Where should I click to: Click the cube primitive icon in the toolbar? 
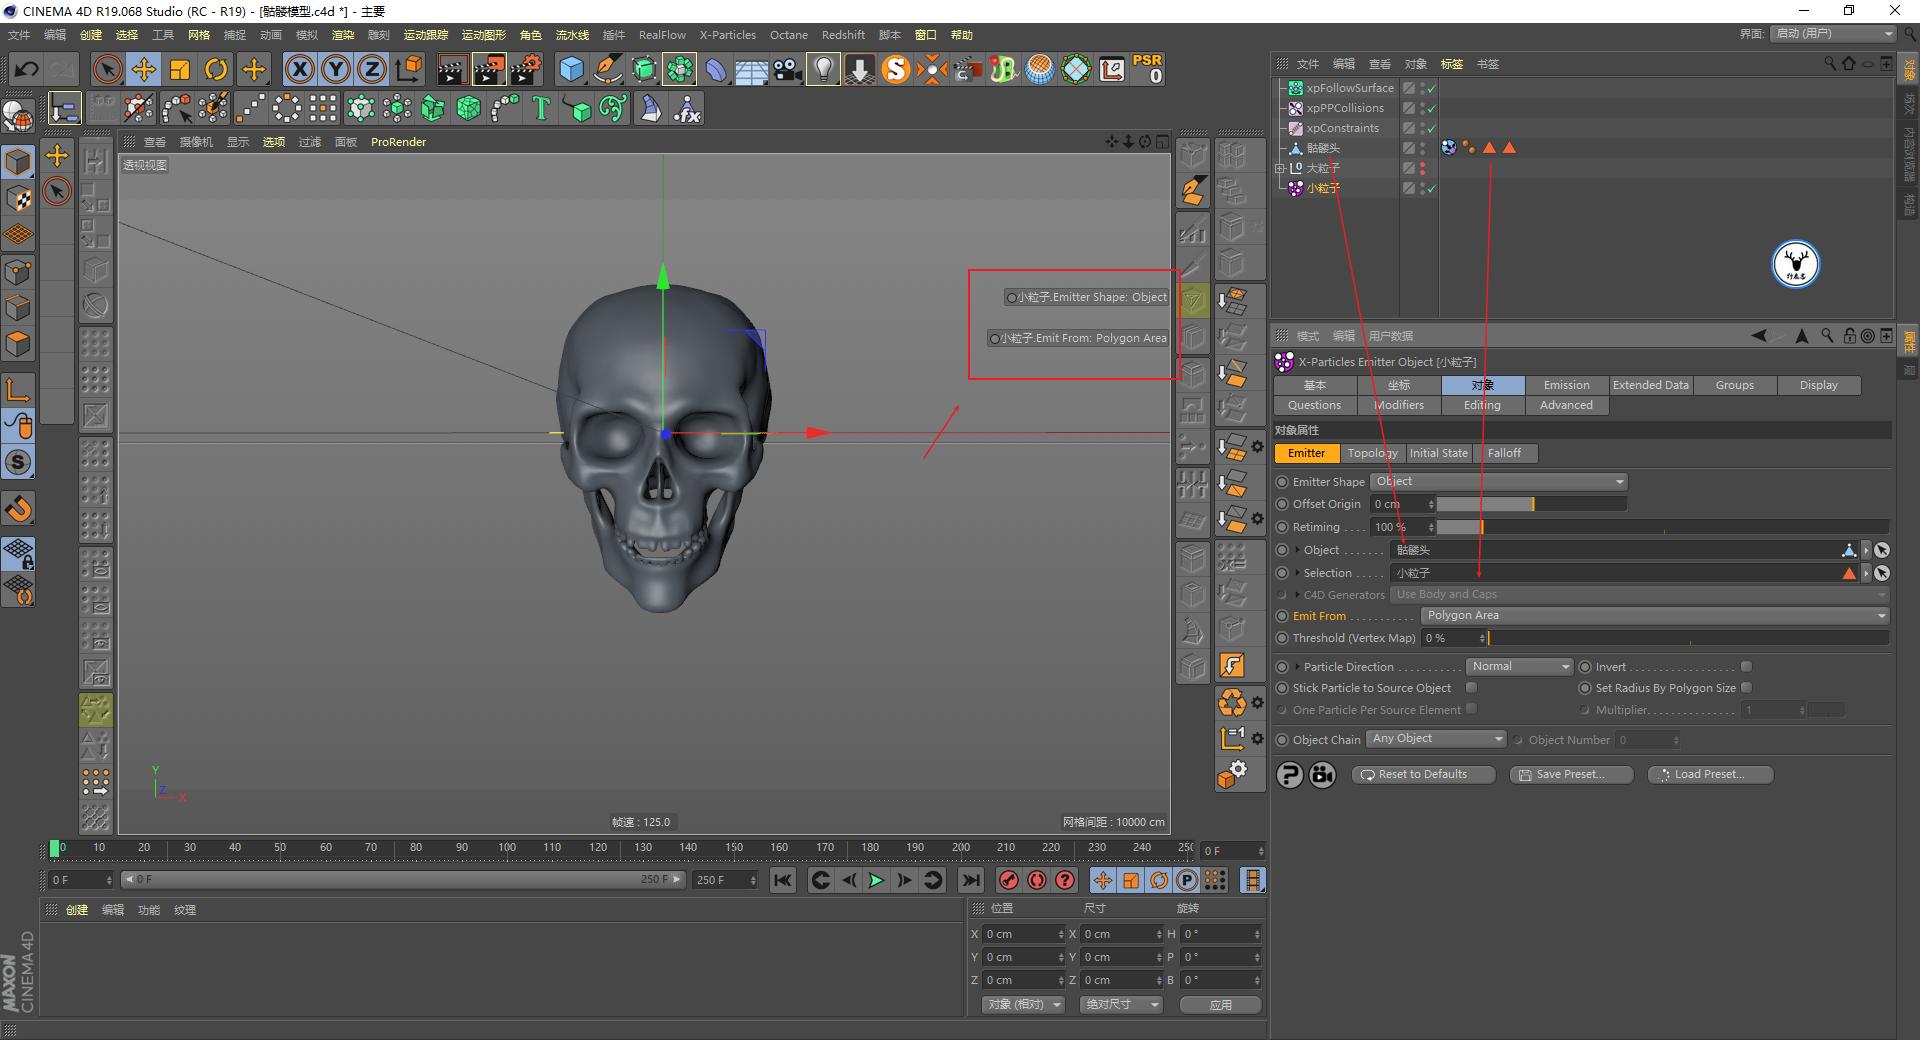tap(571, 69)
